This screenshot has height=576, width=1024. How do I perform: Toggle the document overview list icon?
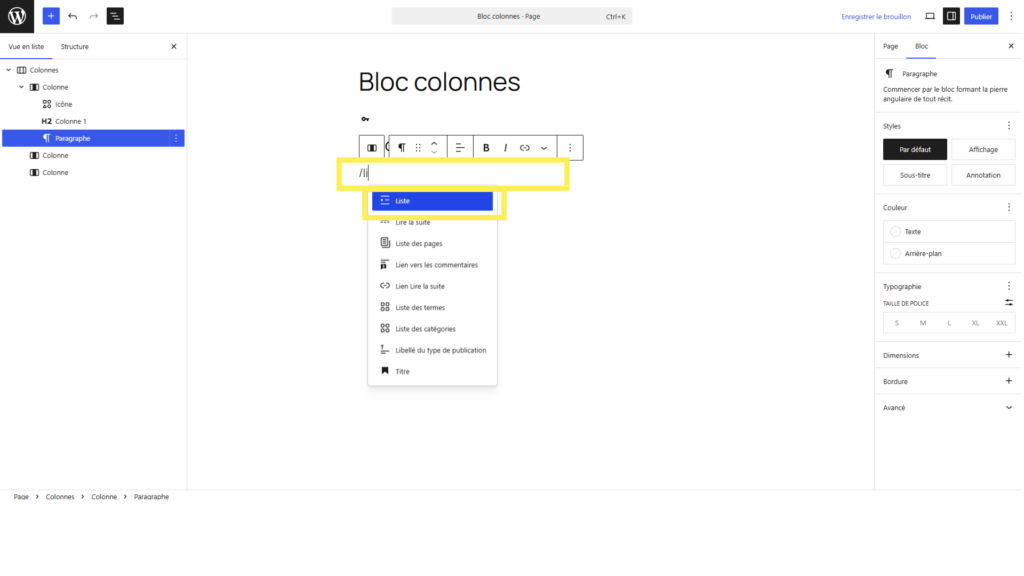[115, 16]
